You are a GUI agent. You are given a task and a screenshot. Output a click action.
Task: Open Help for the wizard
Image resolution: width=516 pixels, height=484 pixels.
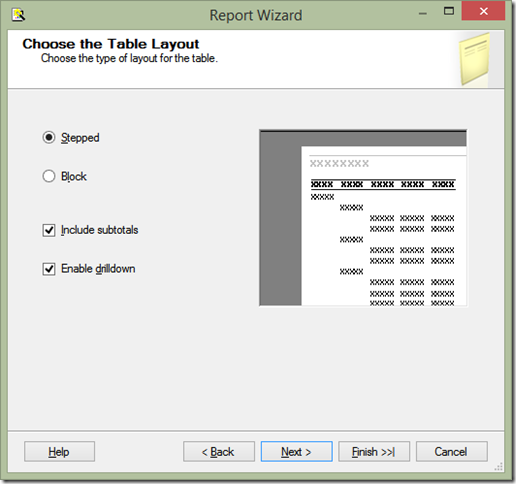point(59,452)
